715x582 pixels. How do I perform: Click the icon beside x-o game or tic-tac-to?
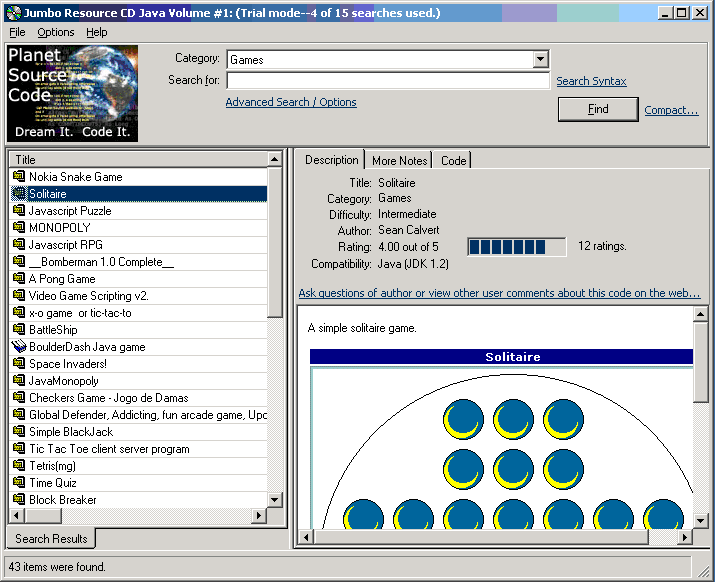pos(19,312)
